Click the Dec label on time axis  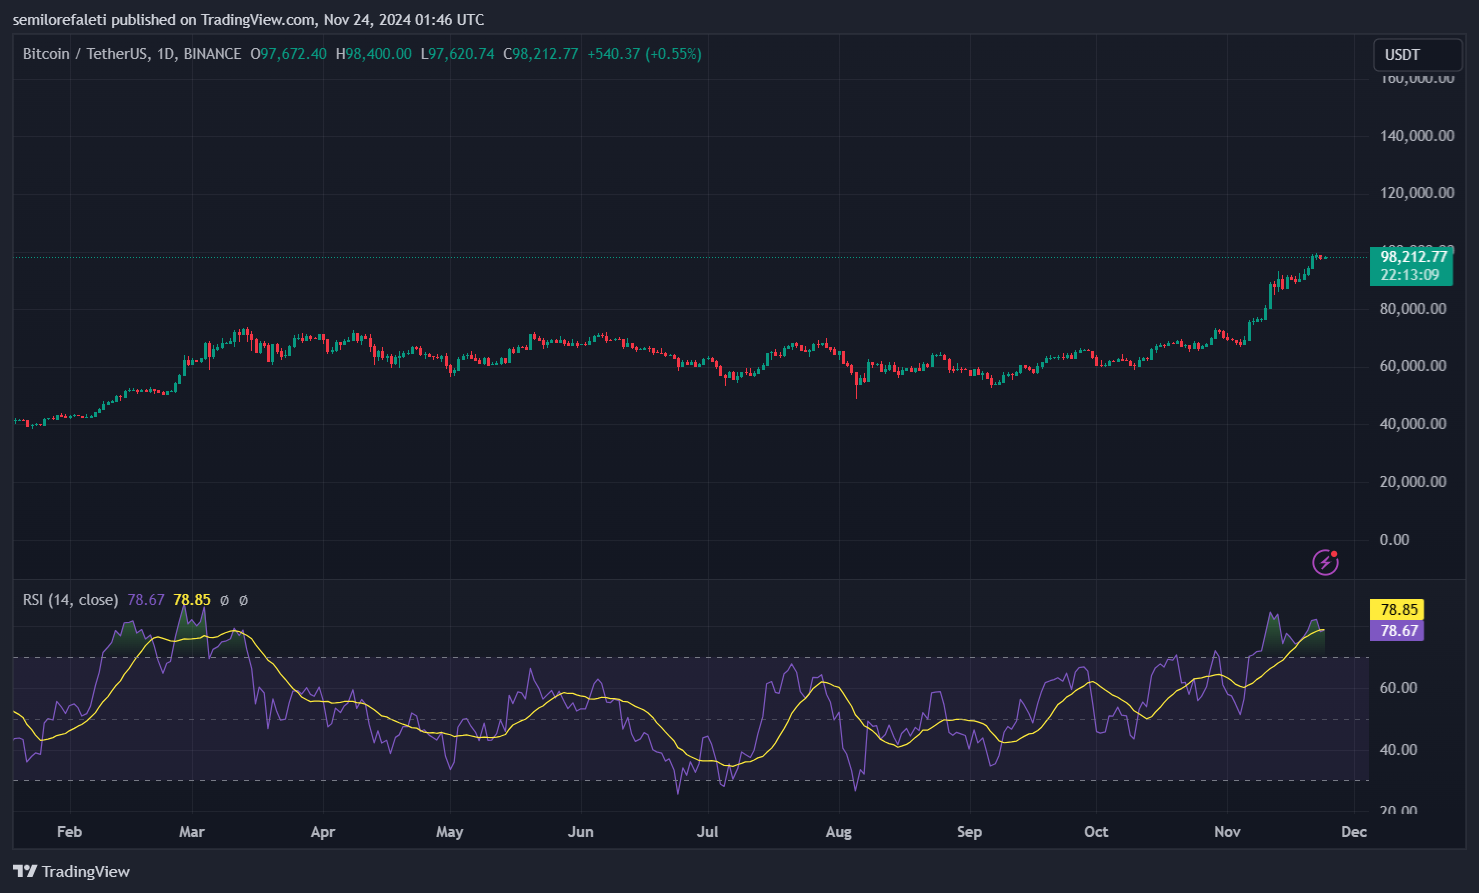click(1354, 832)
